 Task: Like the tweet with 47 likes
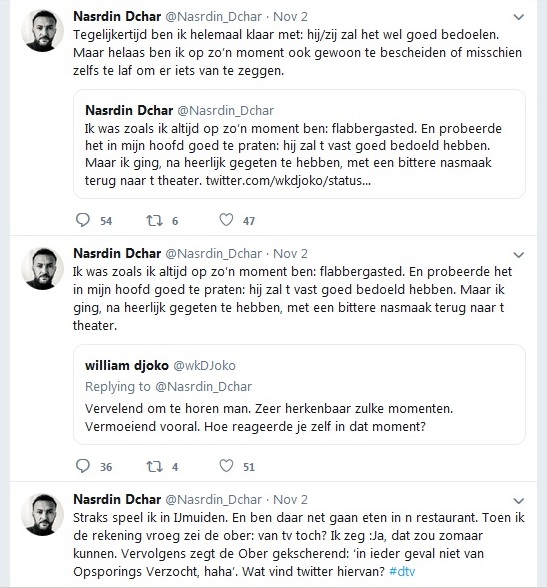pos(226,220)
